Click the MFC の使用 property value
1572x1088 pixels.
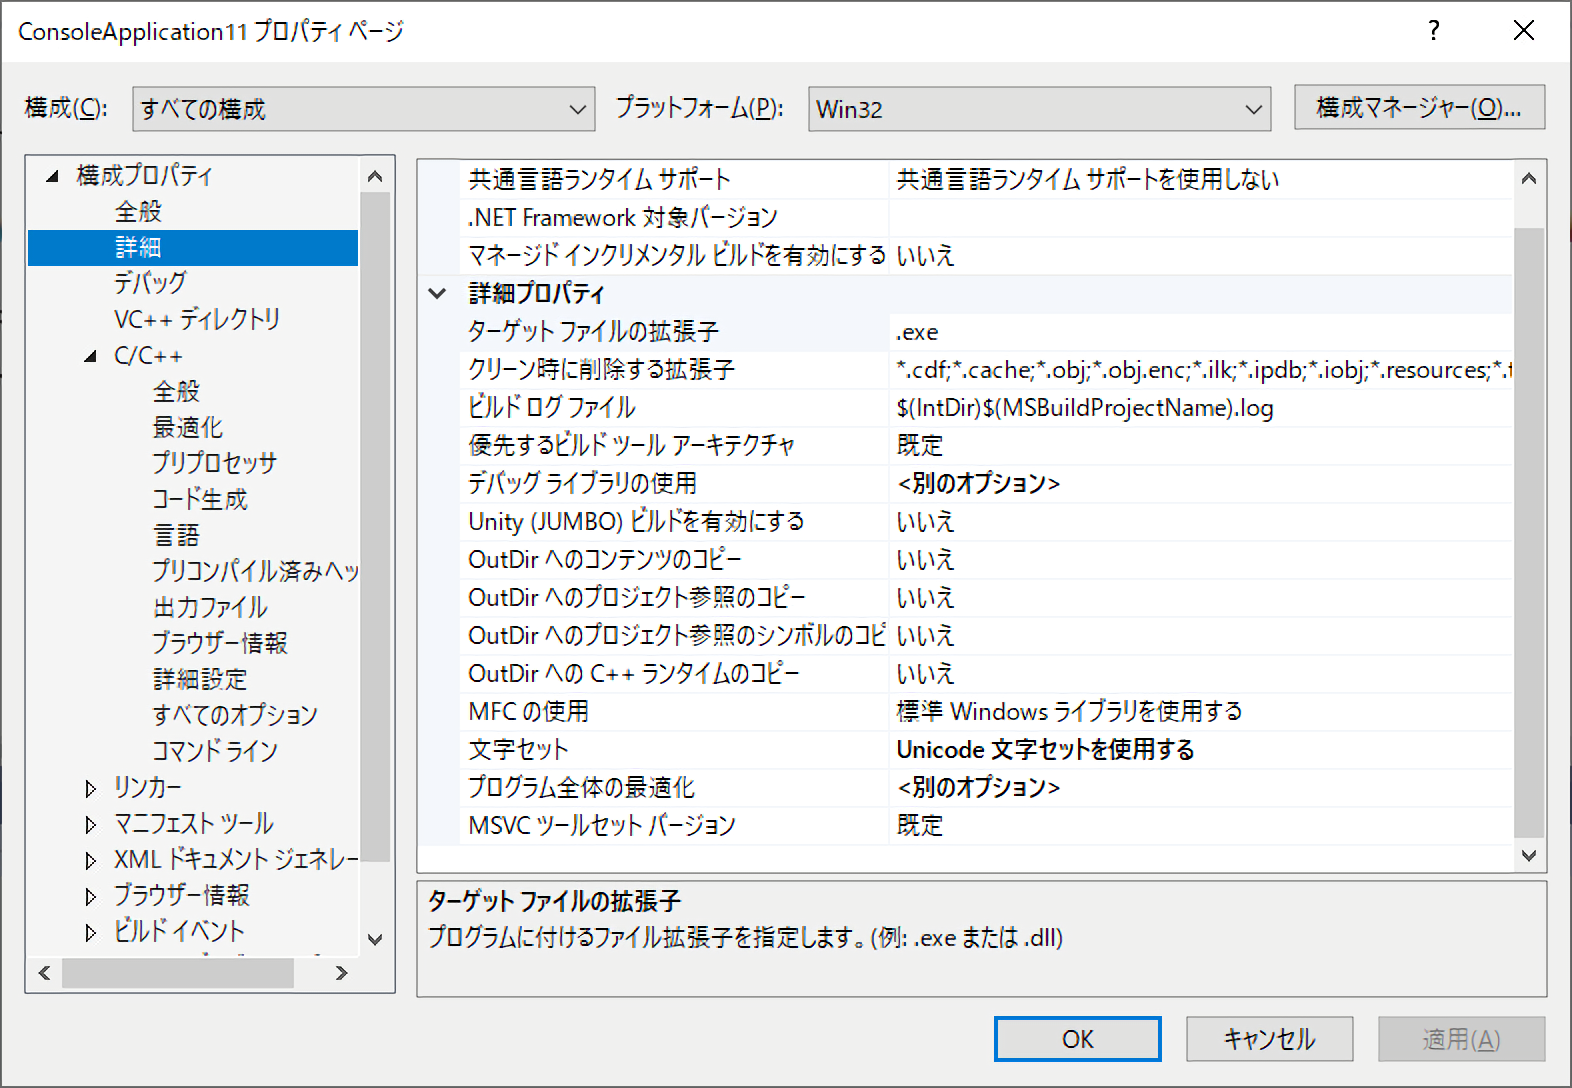coord(1068,712)
